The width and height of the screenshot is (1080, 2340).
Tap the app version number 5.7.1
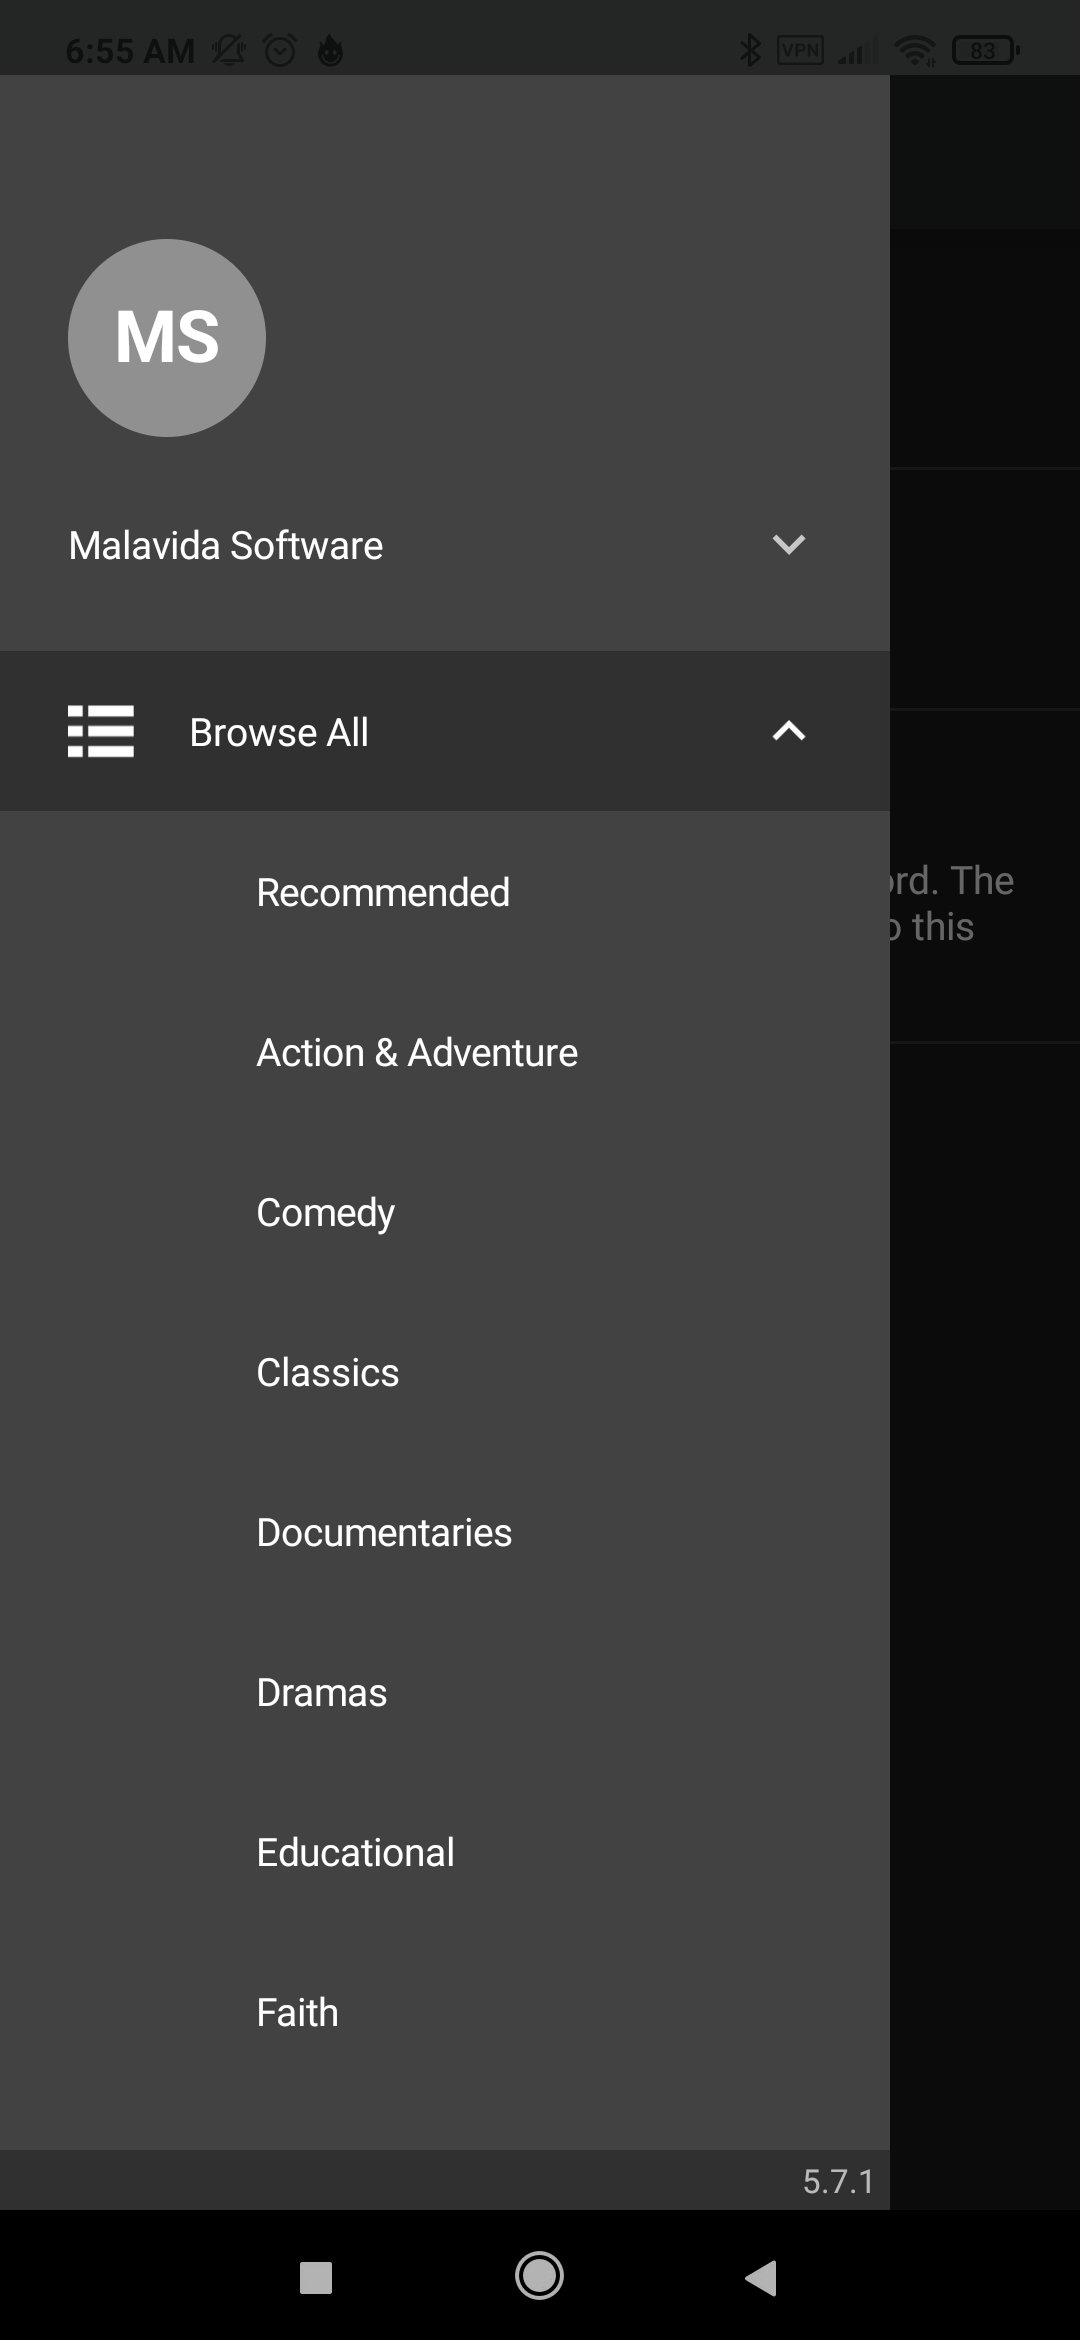click(x=838, y=2181)
